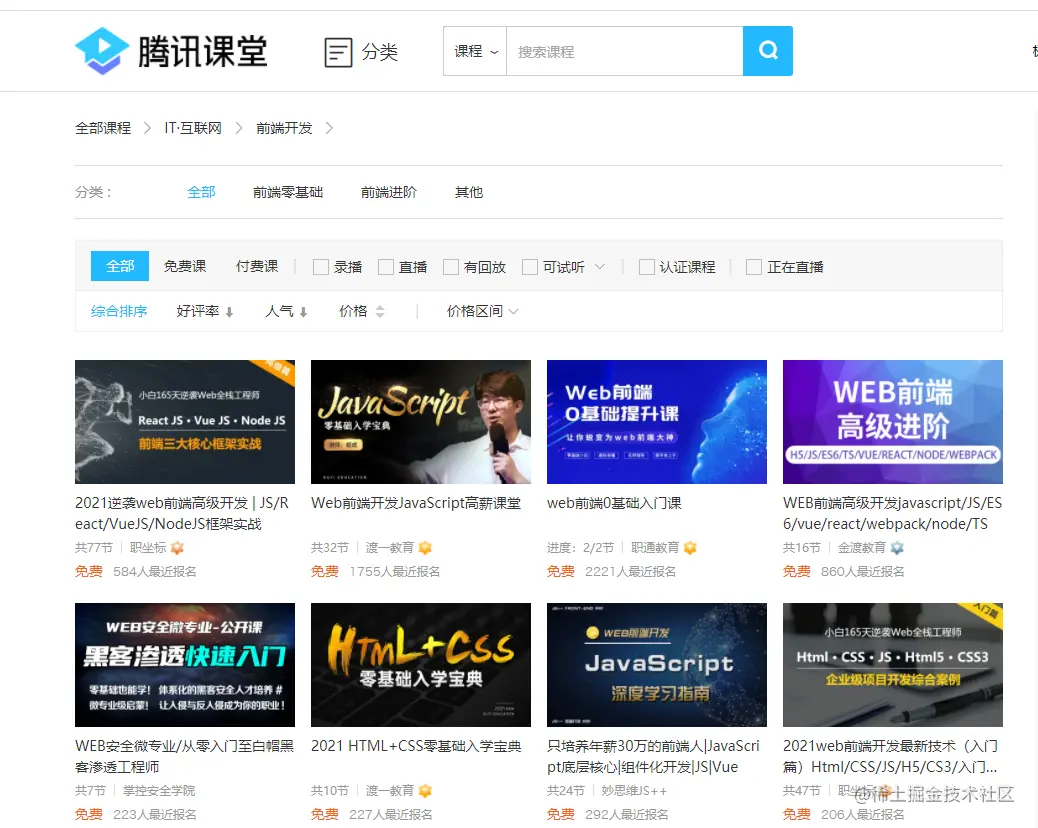Open the Web前端开发JavaScript高薪课堂 title
The image size is (1038, 828).
point(416,503)
